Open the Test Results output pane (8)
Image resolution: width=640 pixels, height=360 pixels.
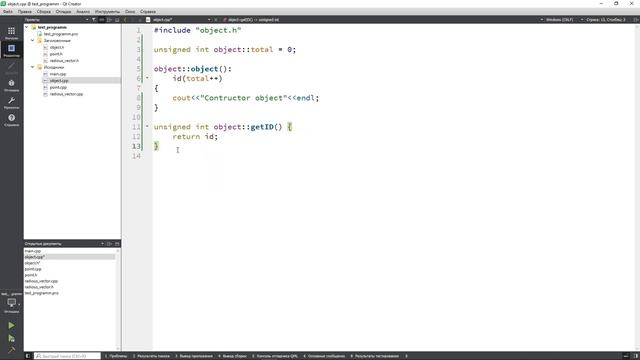tap(374, 356)
